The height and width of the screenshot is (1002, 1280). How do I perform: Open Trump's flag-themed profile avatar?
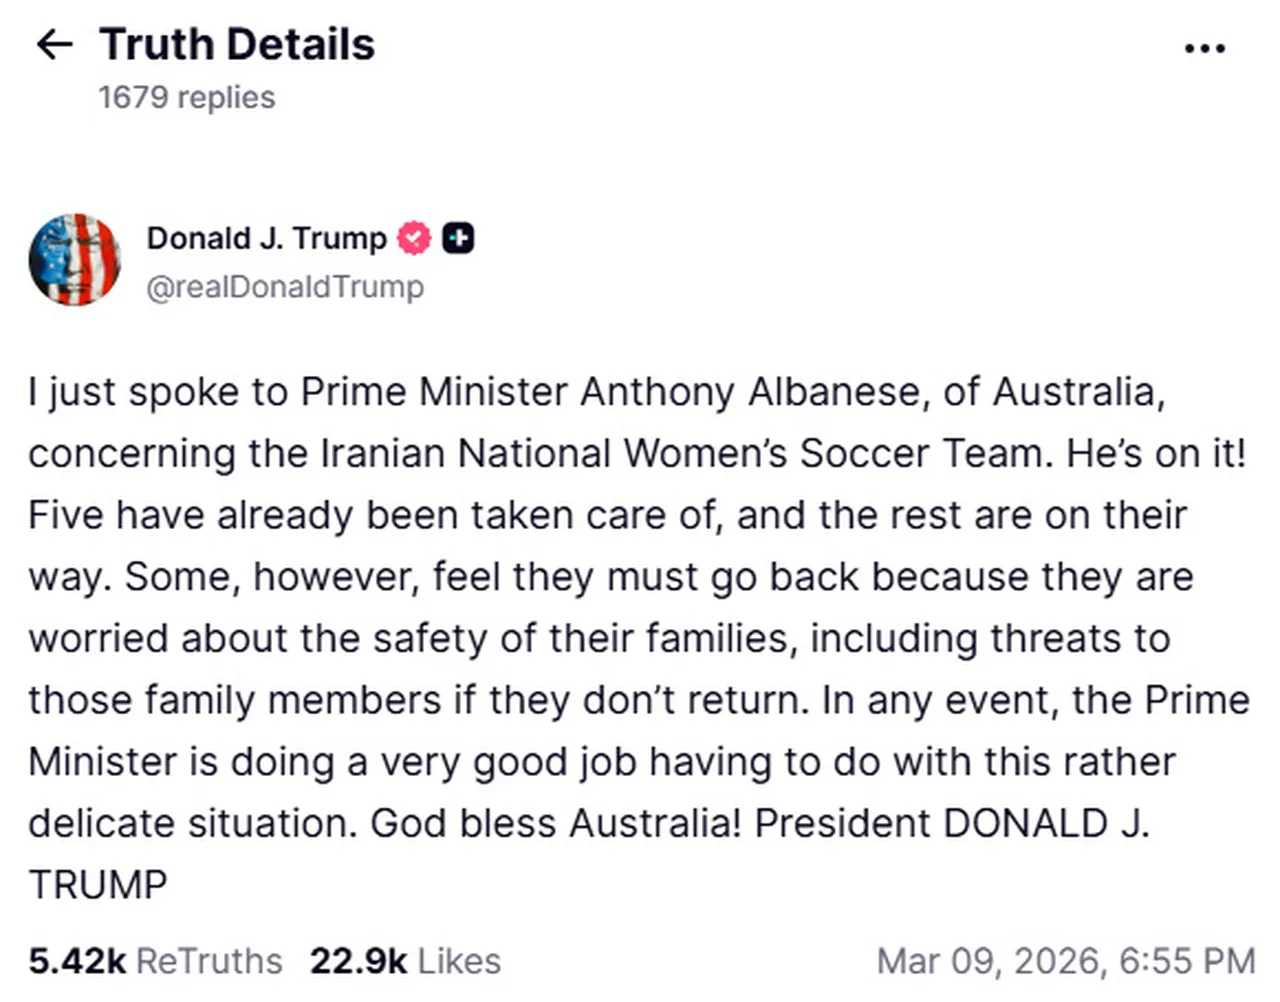coord(75,260)
